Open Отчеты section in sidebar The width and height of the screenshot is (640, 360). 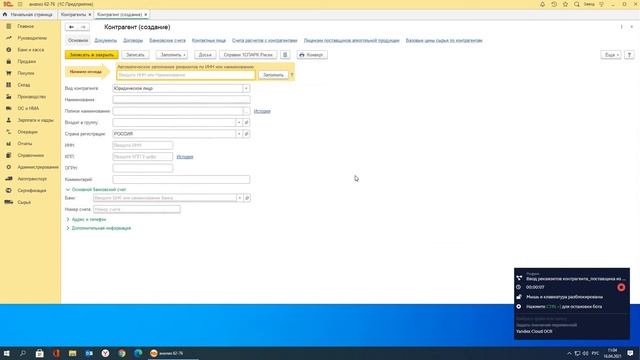pos(24,144)
